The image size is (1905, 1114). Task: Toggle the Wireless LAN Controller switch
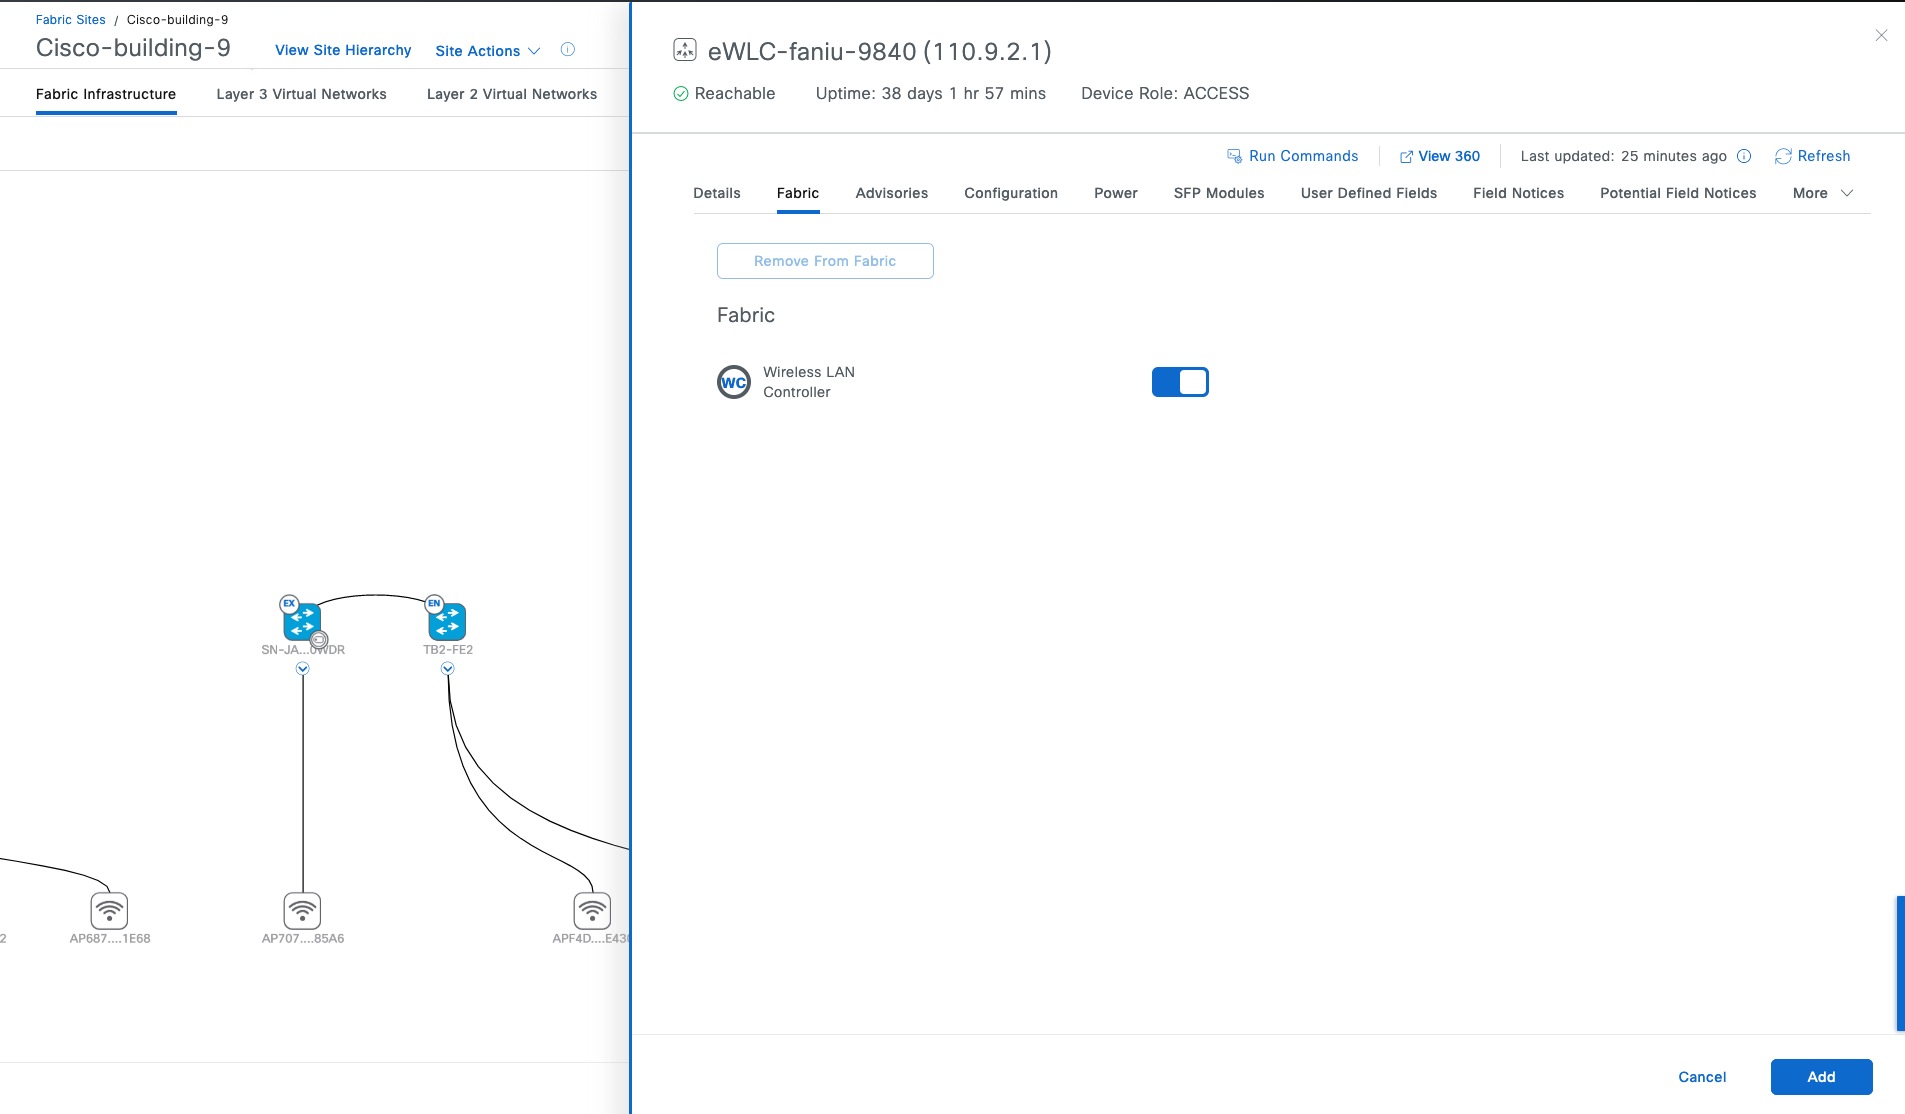coord(1180,382)
